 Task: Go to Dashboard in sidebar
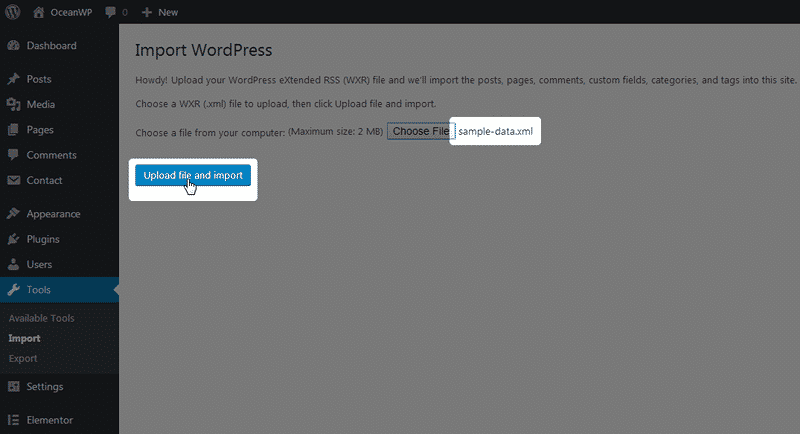pyautogui.click(x=52, y=45)
